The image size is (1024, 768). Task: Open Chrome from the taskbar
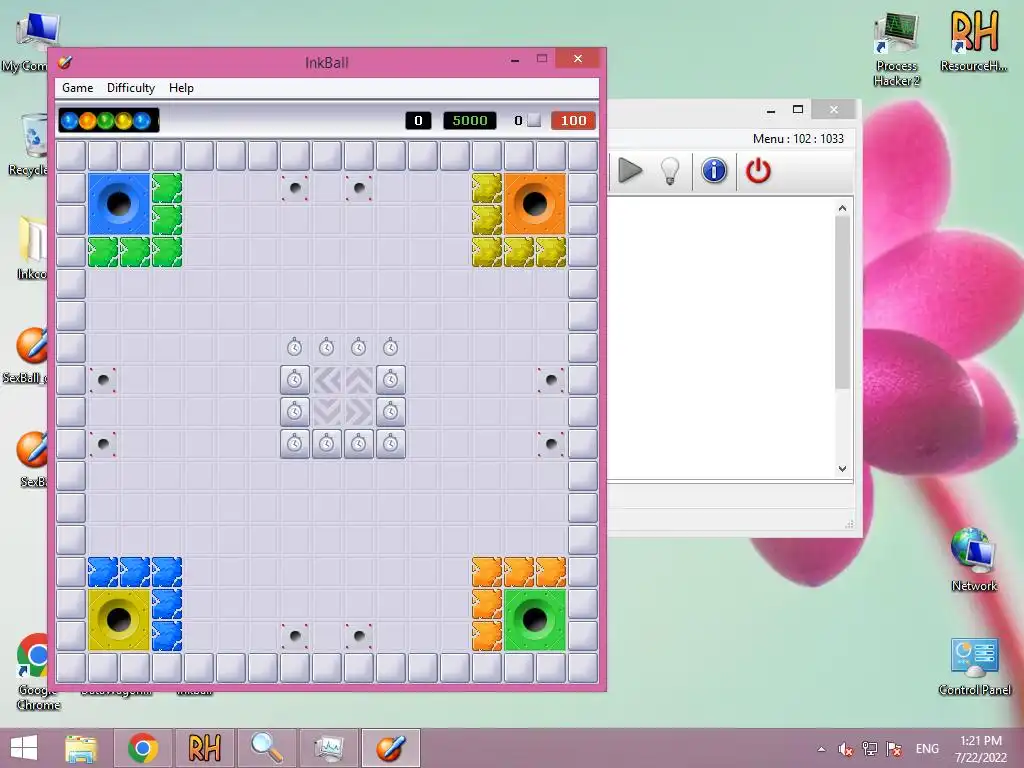click(143, 748)
